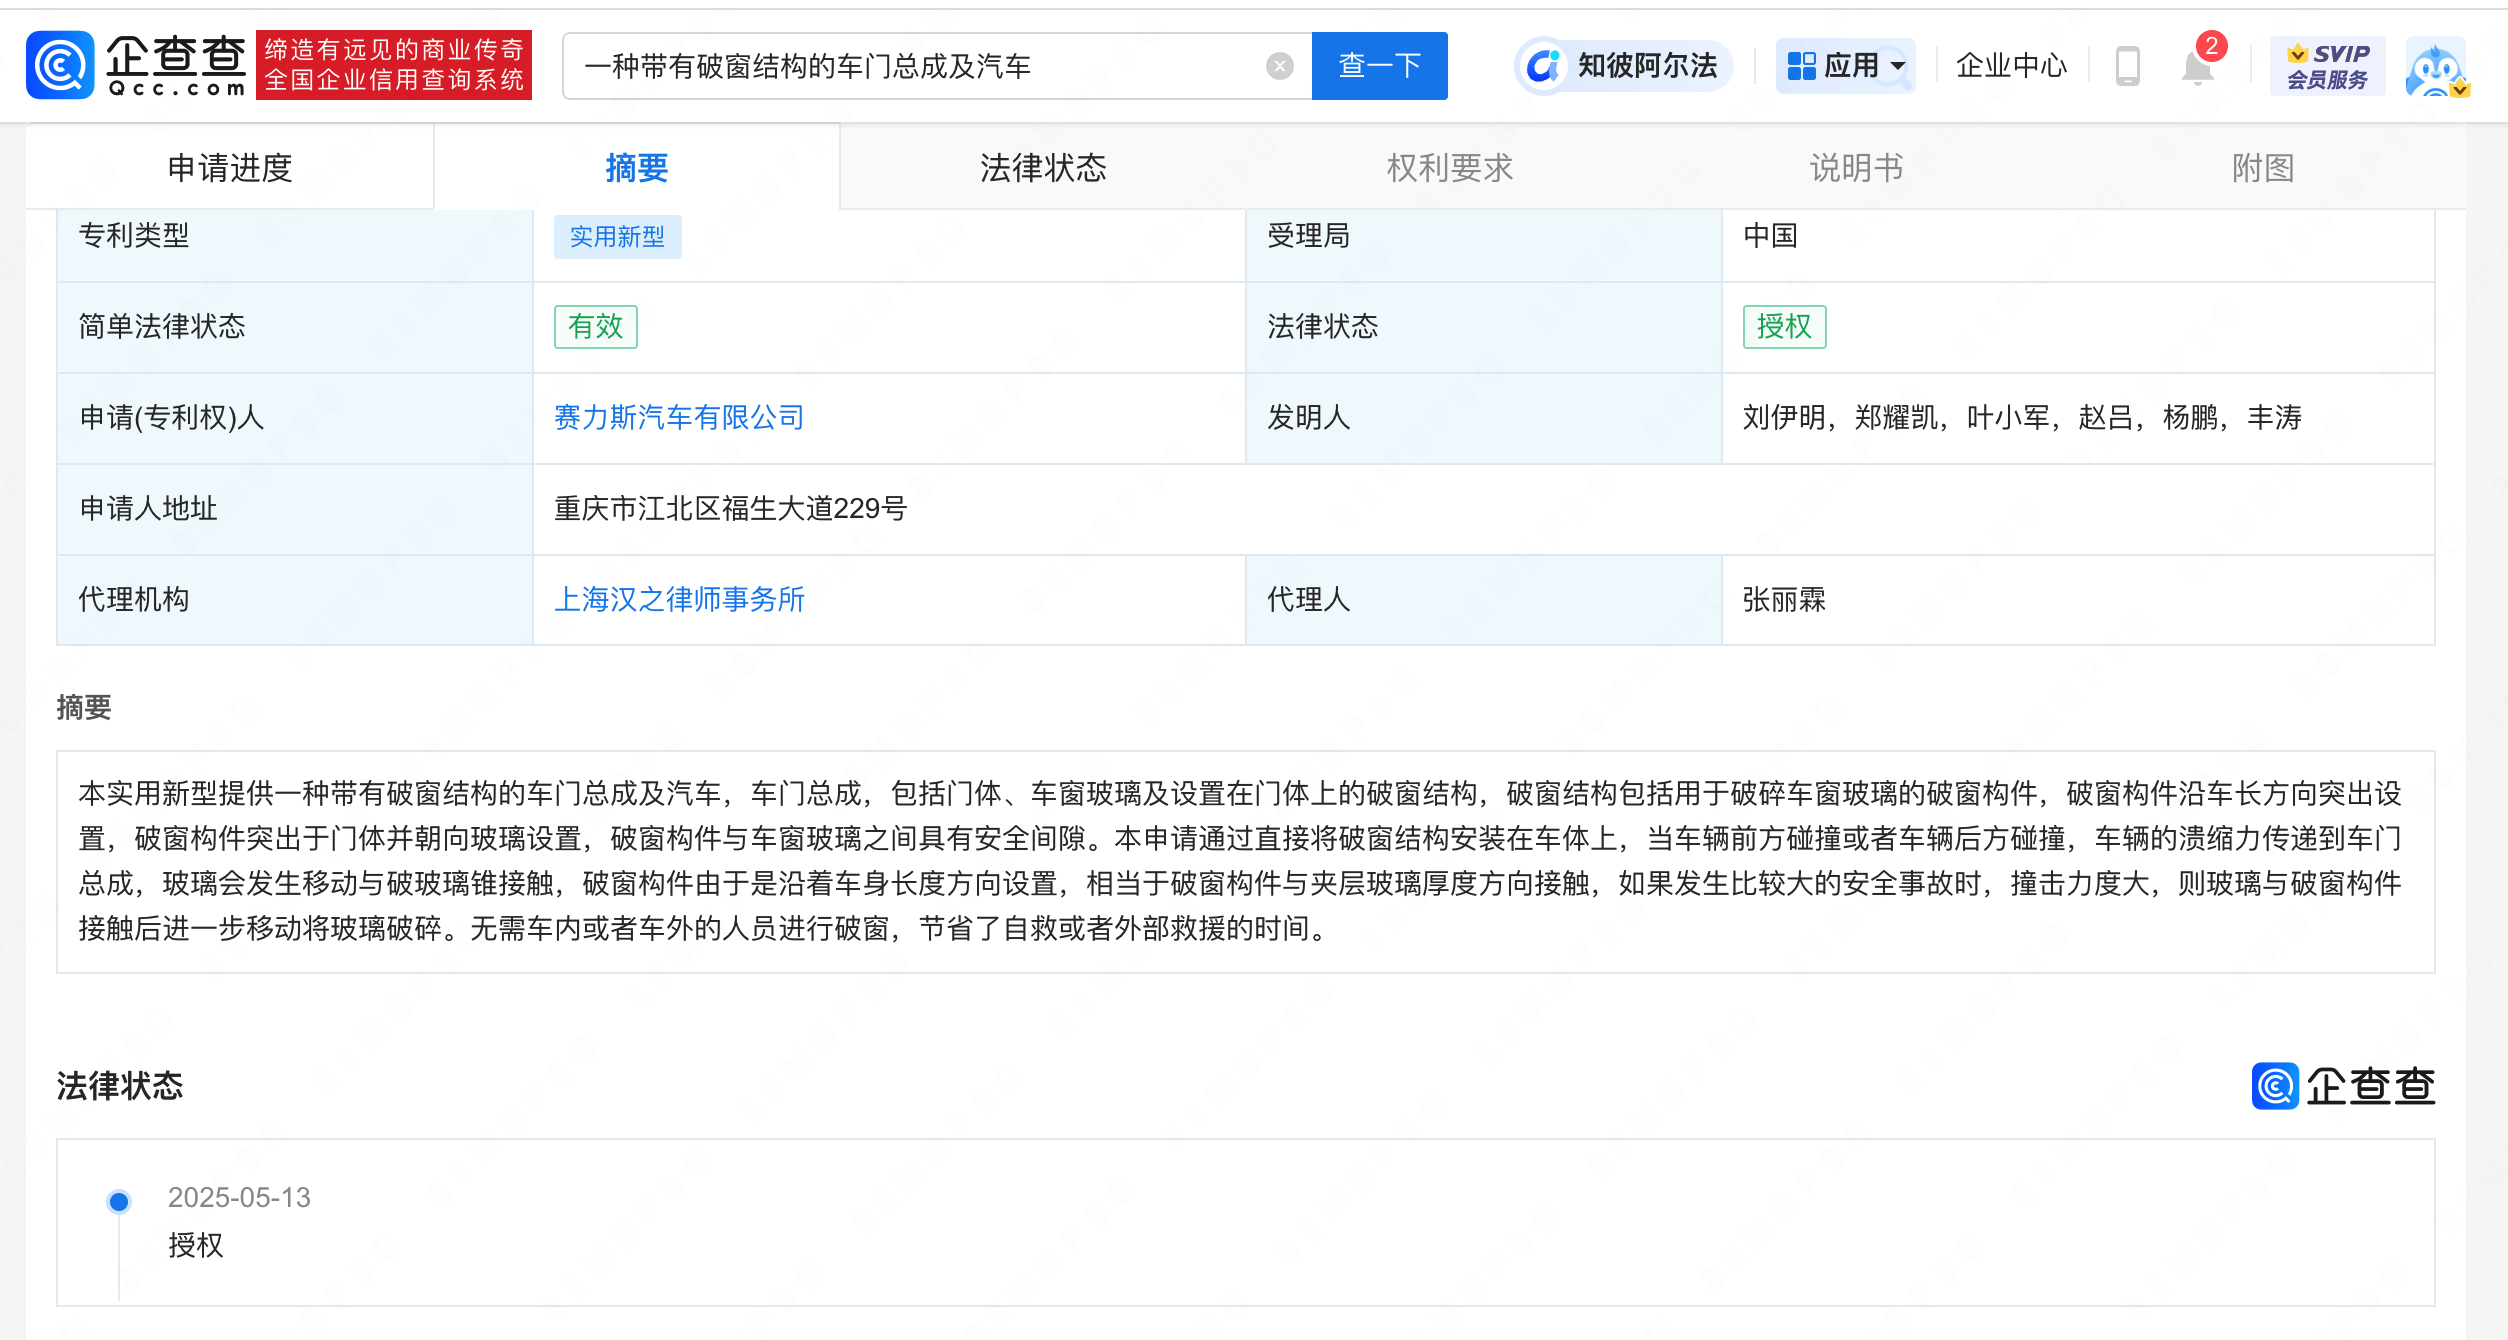The image size is (2508, 1340).
Task: Click the 2025-05-13 date text
Action: (239, 1197)
